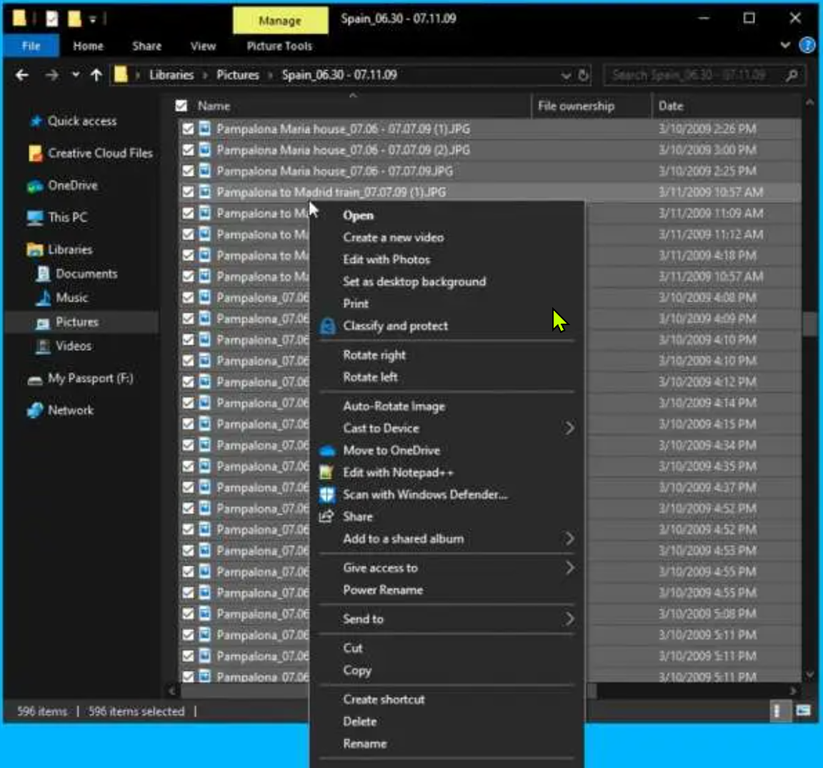Click the Classify and protect lock icon

coord(327,326)
